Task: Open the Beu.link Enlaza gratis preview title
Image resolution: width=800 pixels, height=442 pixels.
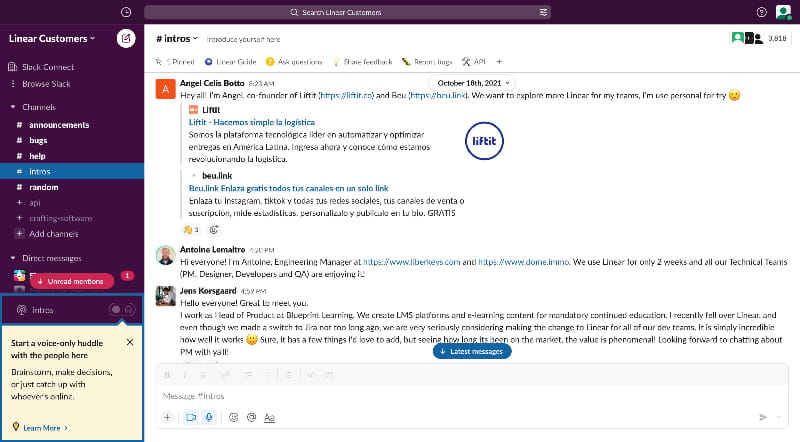Action: [x=288, y=188]
